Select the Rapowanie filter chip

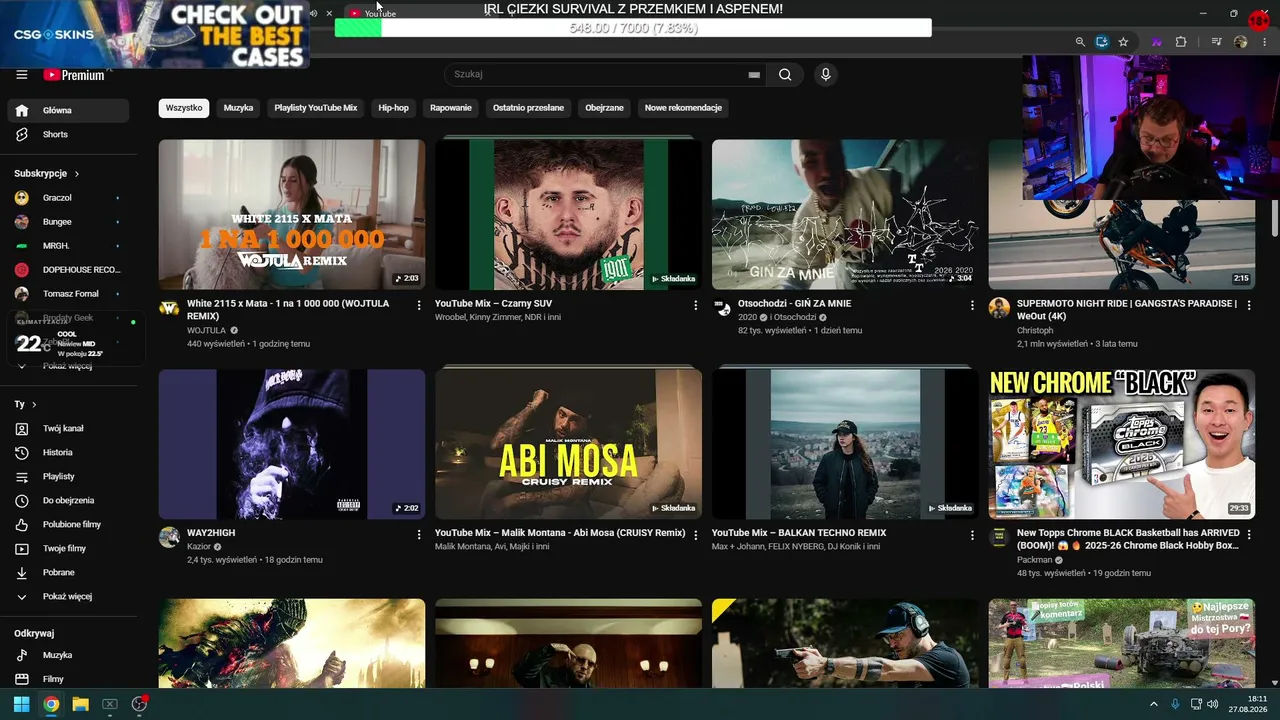451,108
